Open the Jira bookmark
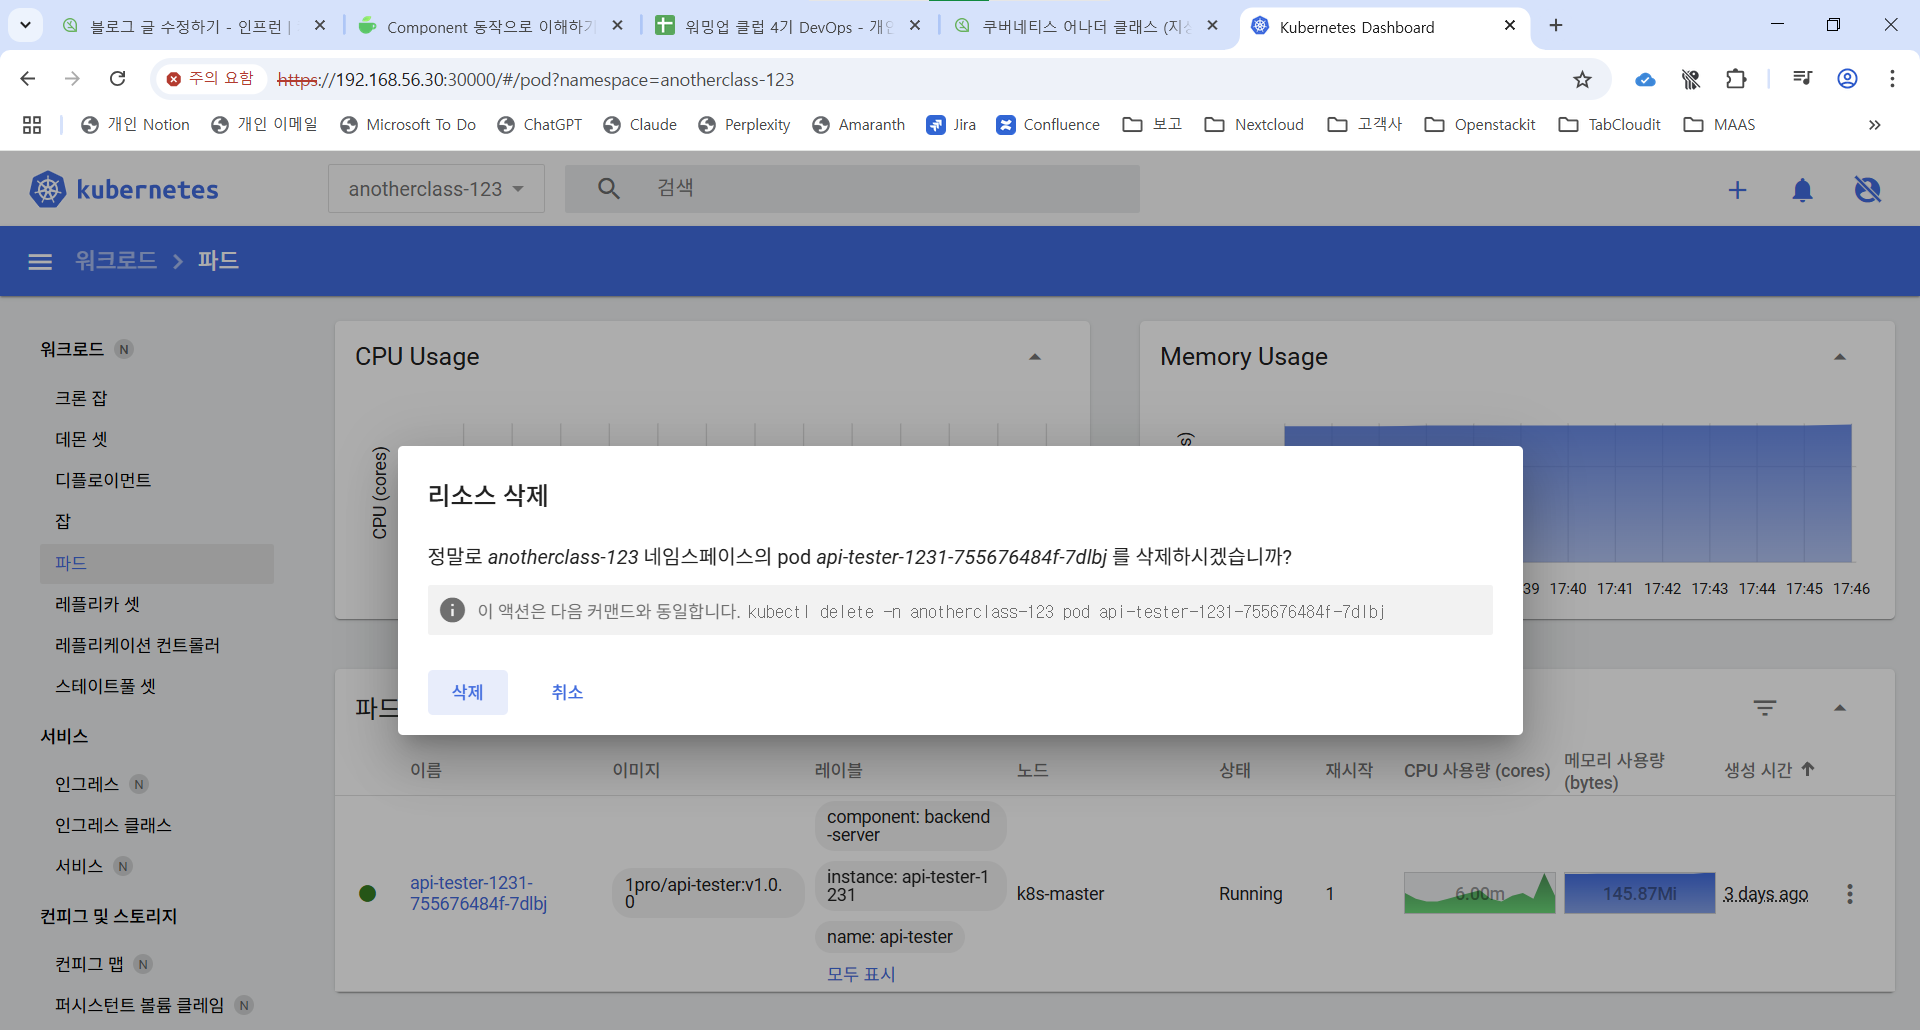The image size is (1920, 1030). [x=951, y=125]
